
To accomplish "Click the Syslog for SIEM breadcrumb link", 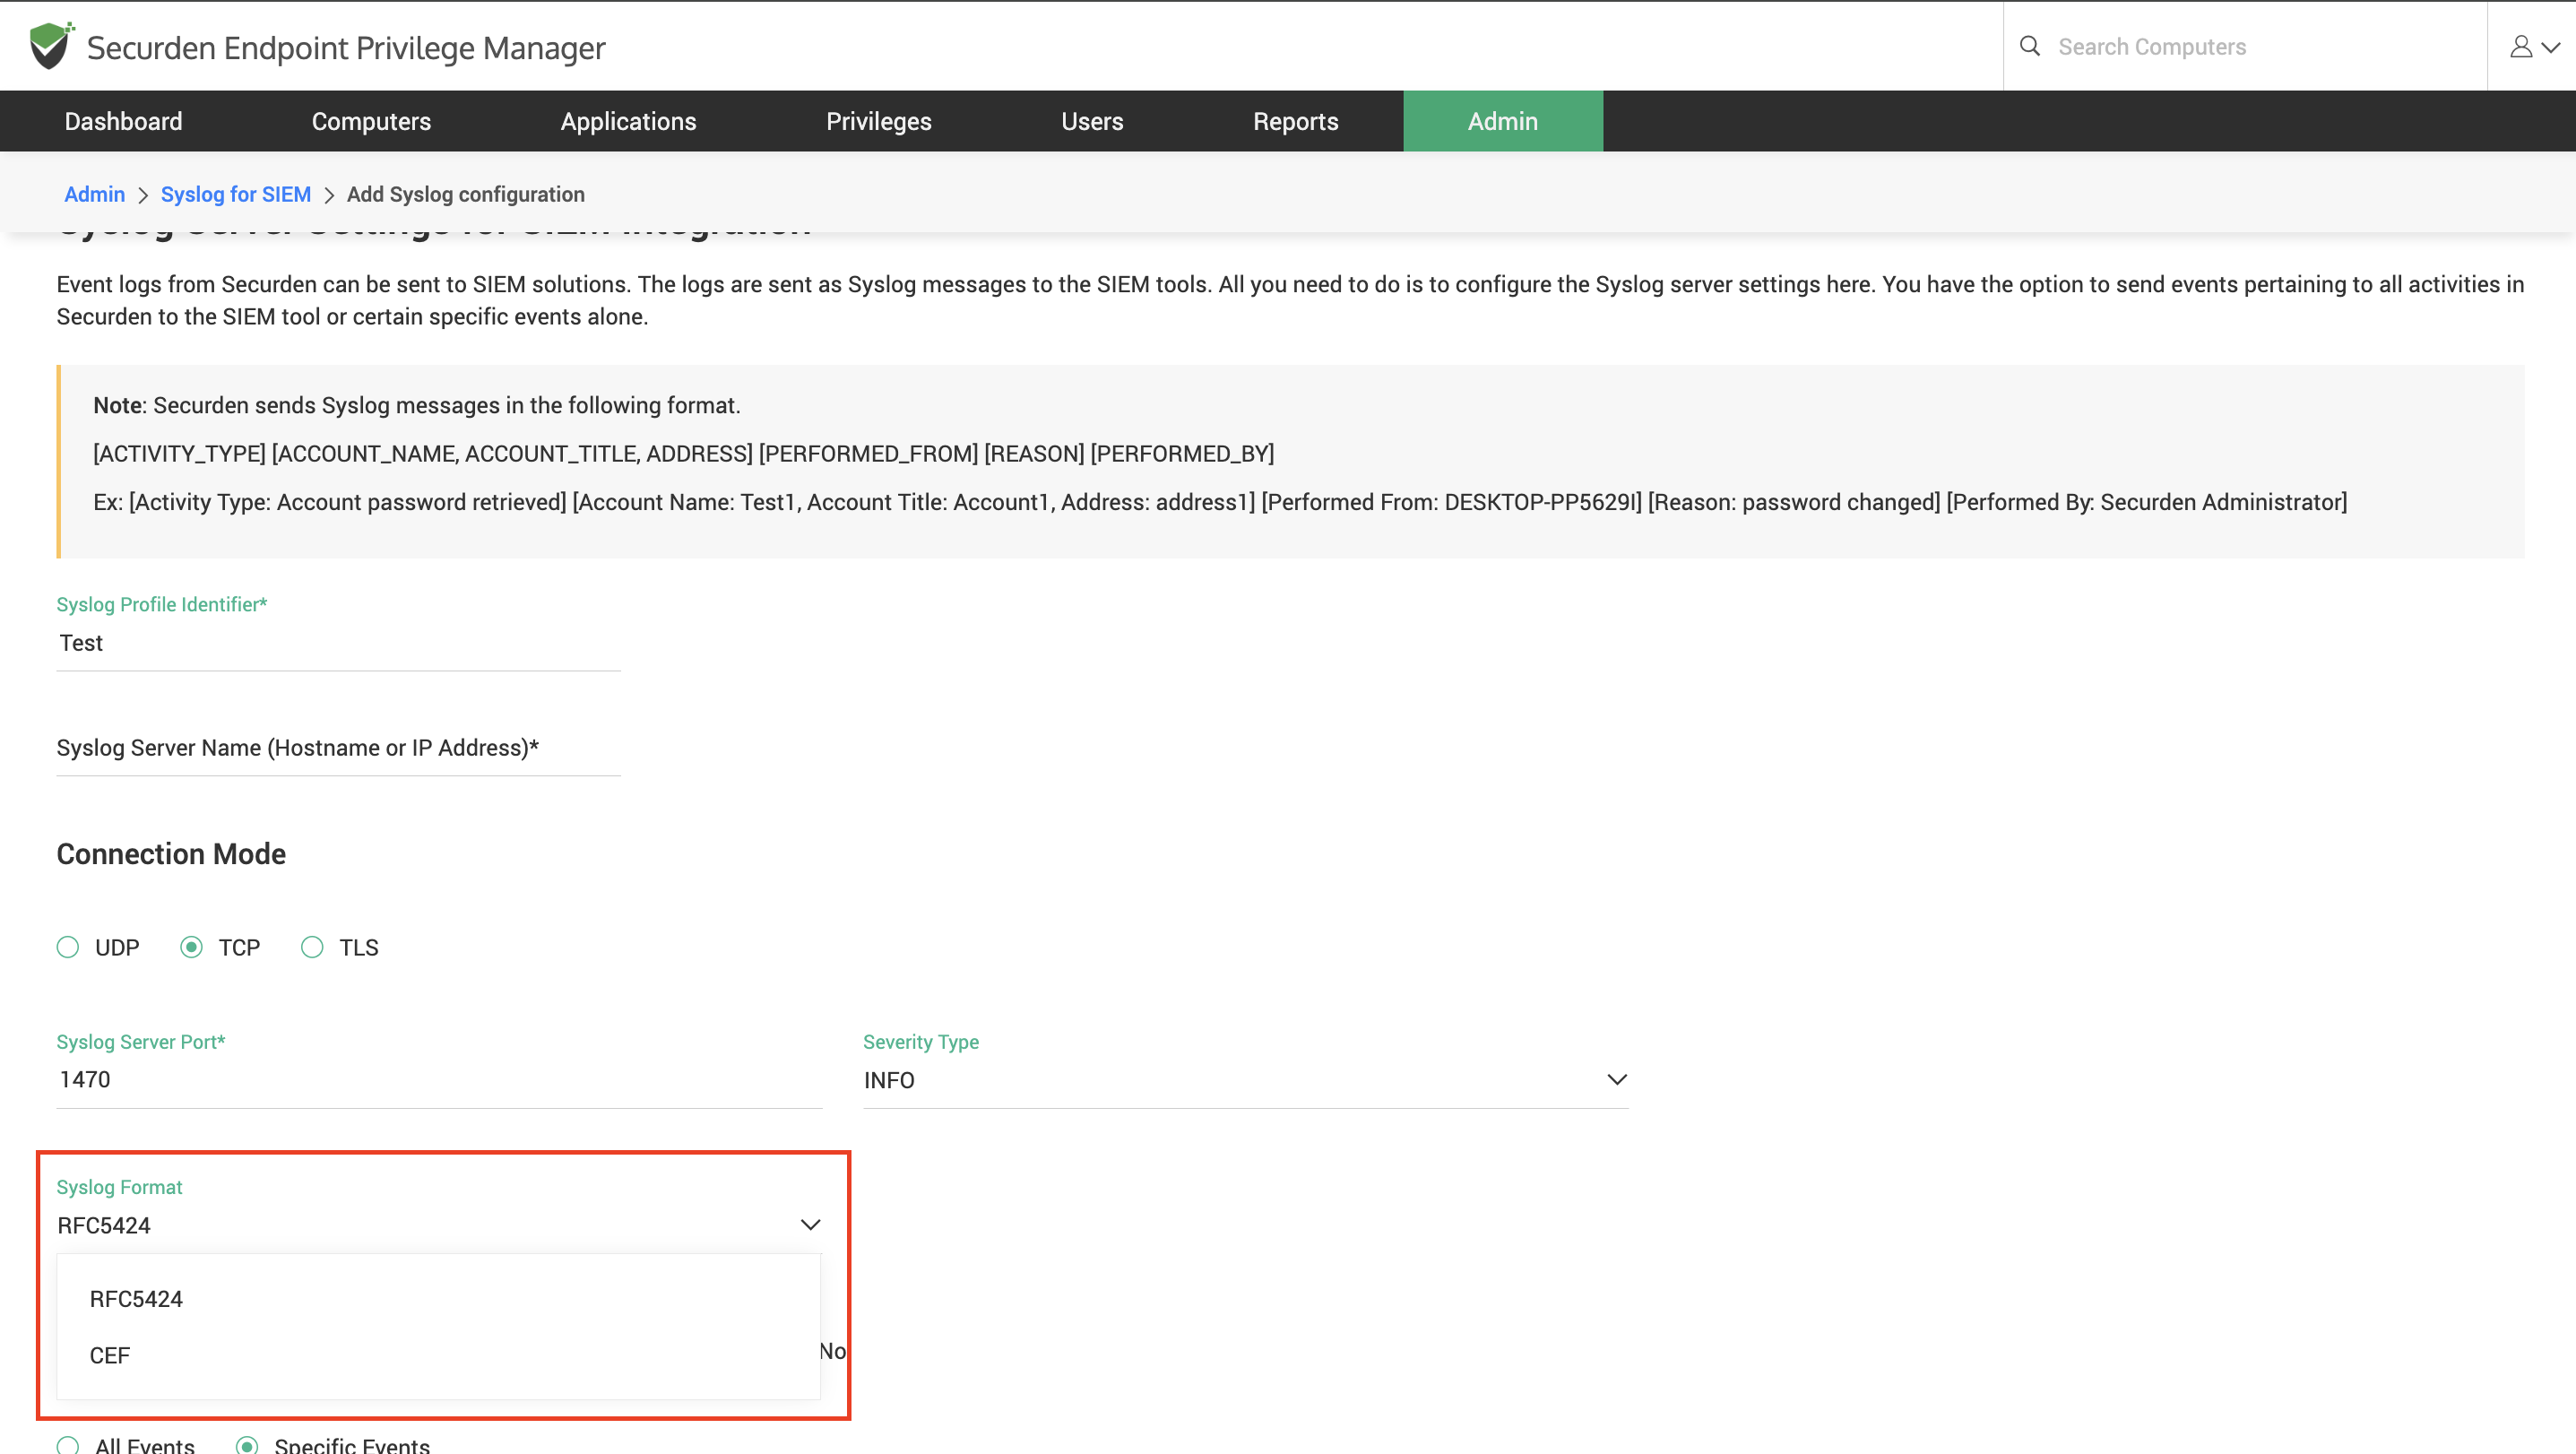I will pyautogui.click(x=236, y=194).
